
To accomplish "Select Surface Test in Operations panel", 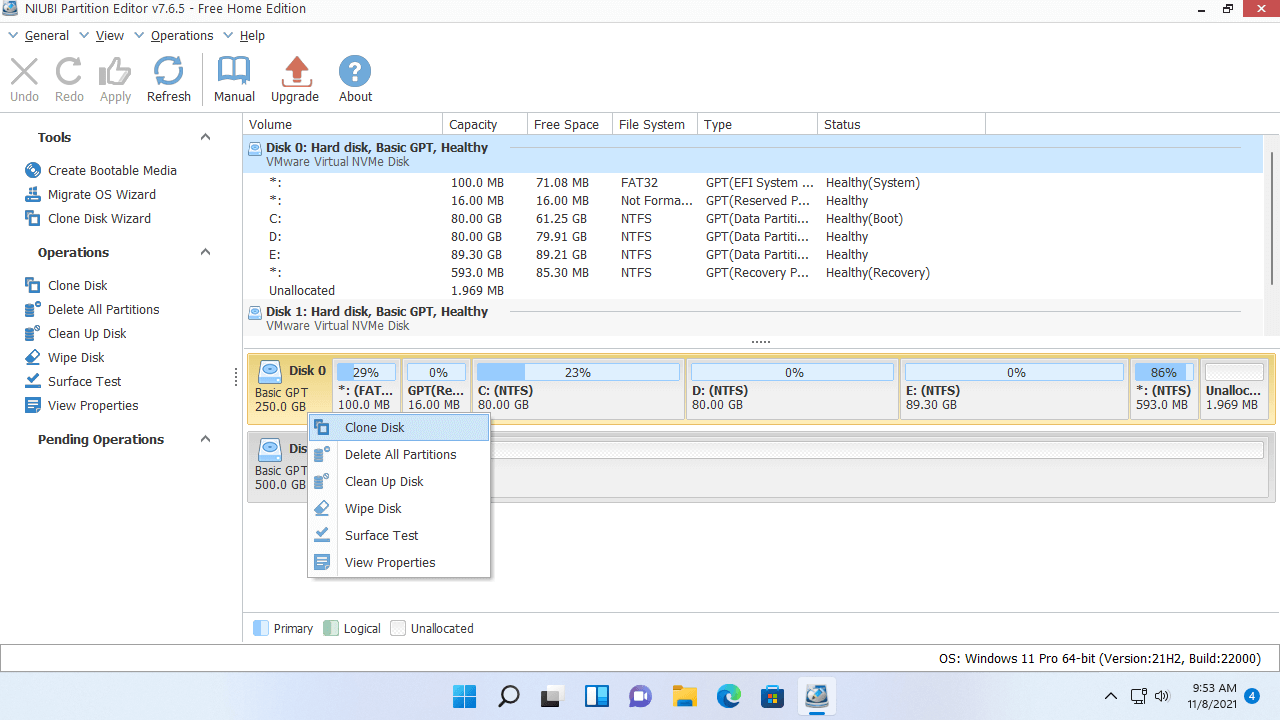I will [84, 382].
